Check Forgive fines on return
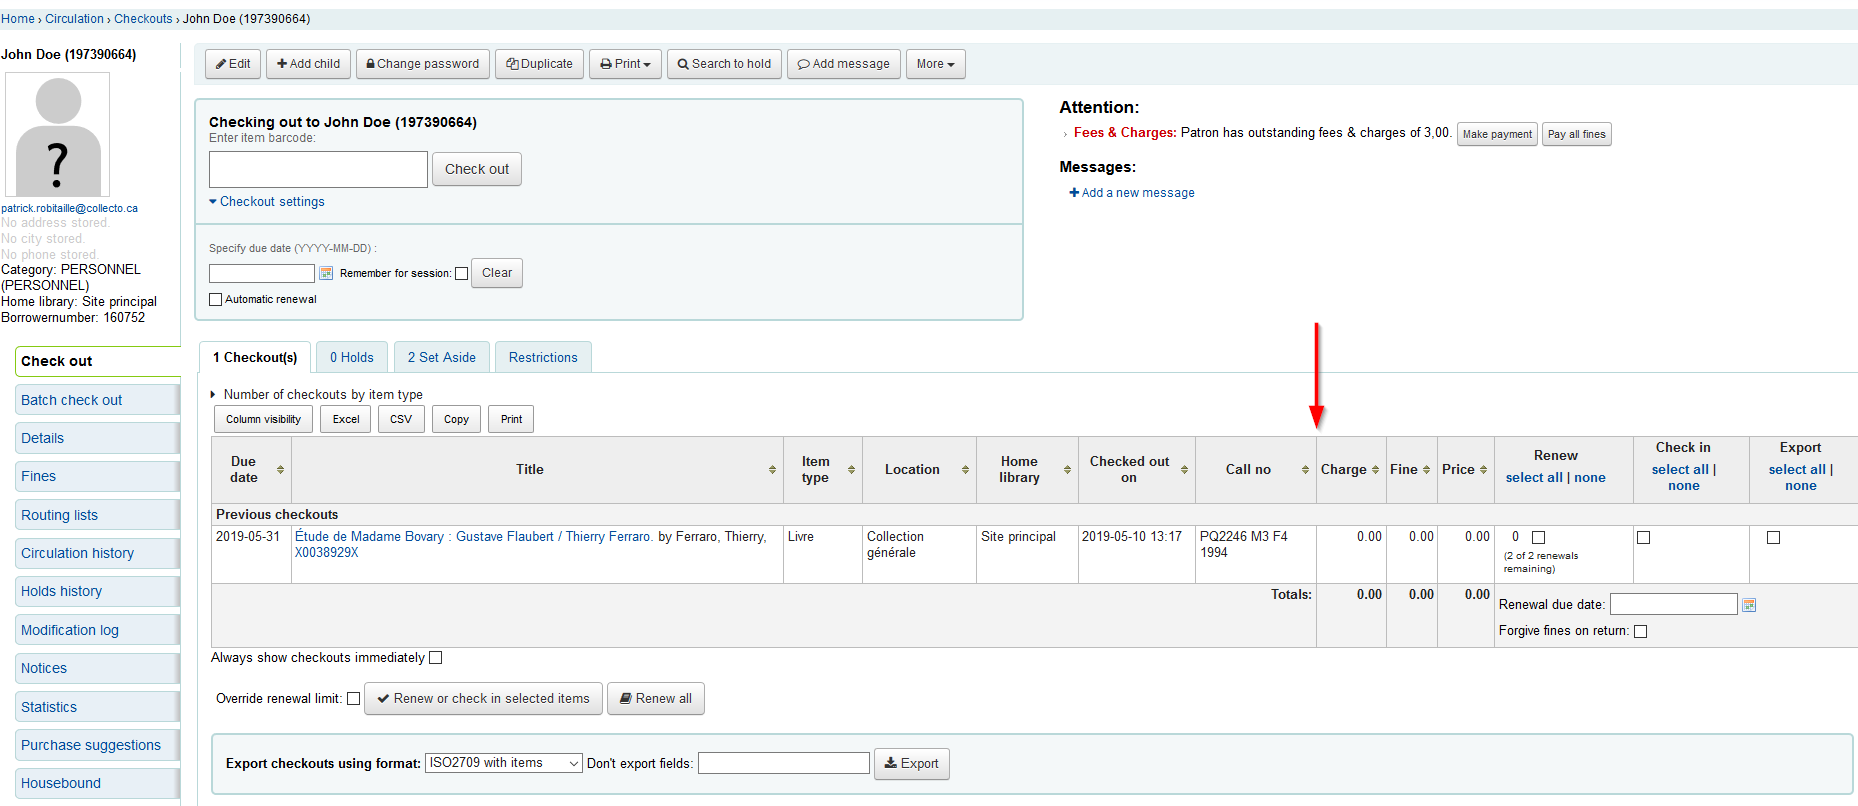This screenshot has width=1858, height=806. tap(1640, 631)
